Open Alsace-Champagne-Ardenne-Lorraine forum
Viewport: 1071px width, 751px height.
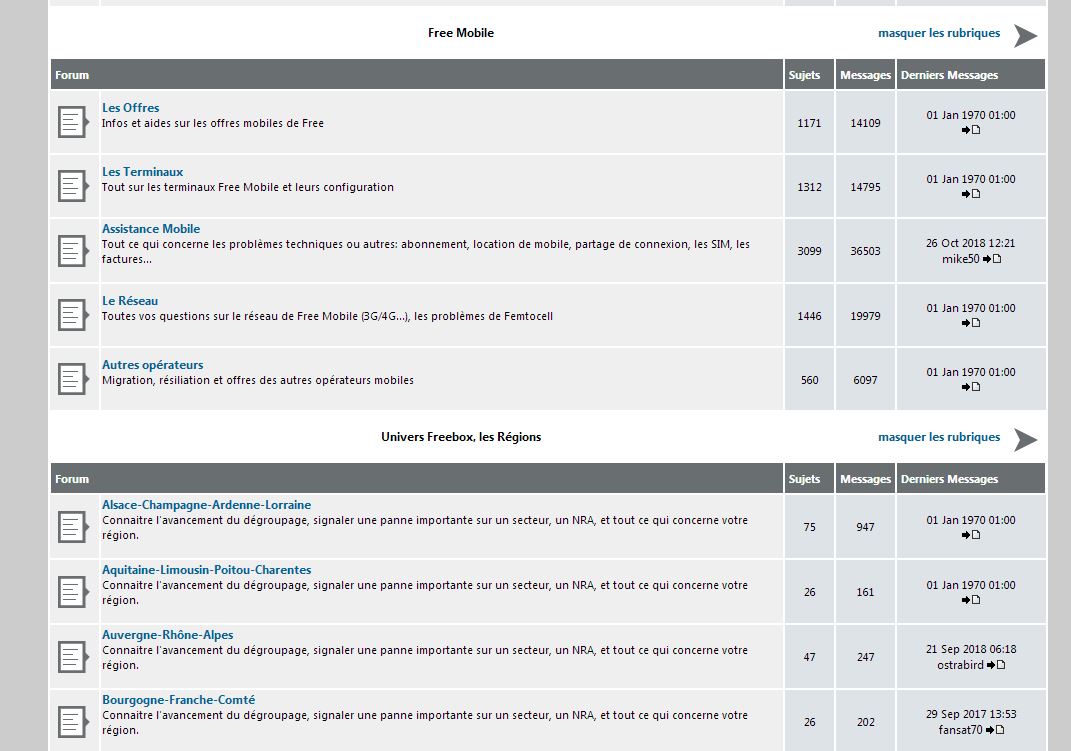coord(206,505)
